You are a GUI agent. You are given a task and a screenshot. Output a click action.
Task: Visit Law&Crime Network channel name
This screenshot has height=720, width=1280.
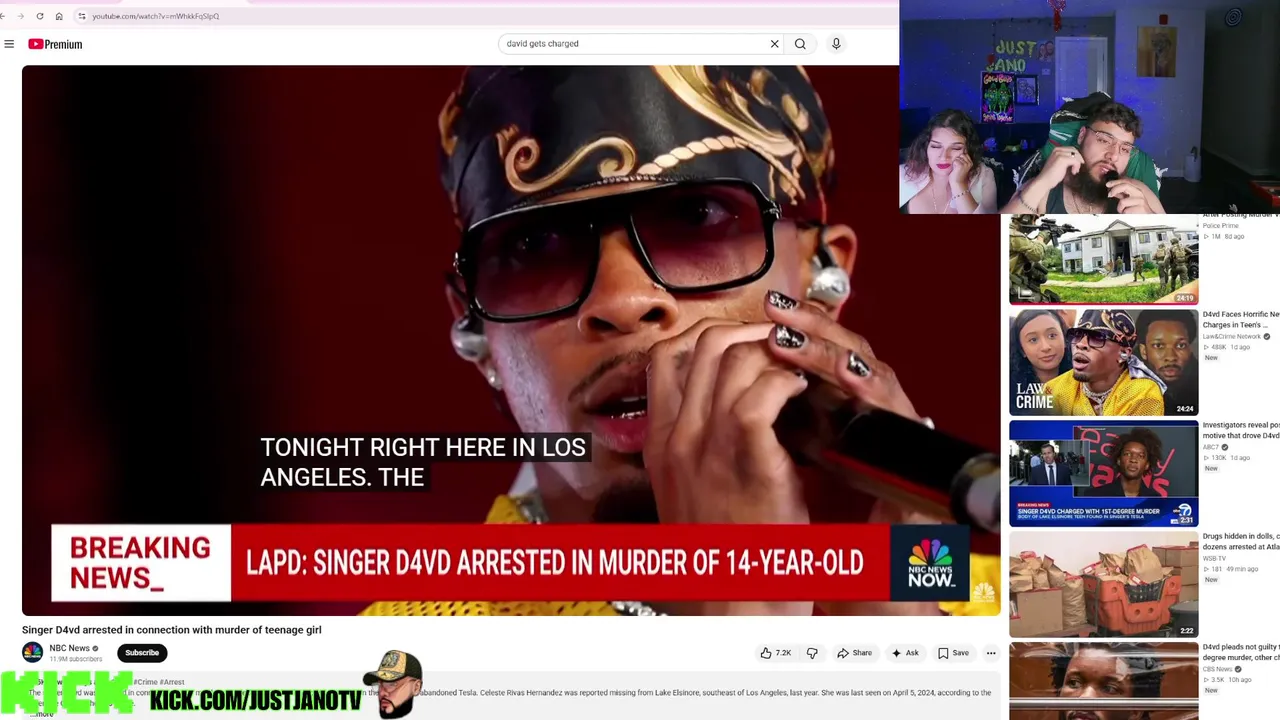tap(1232, 337)
